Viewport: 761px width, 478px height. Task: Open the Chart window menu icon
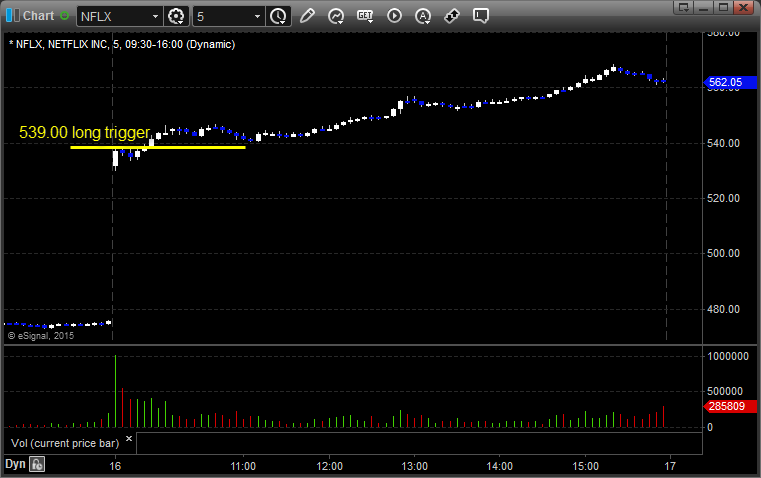point(11,16)
